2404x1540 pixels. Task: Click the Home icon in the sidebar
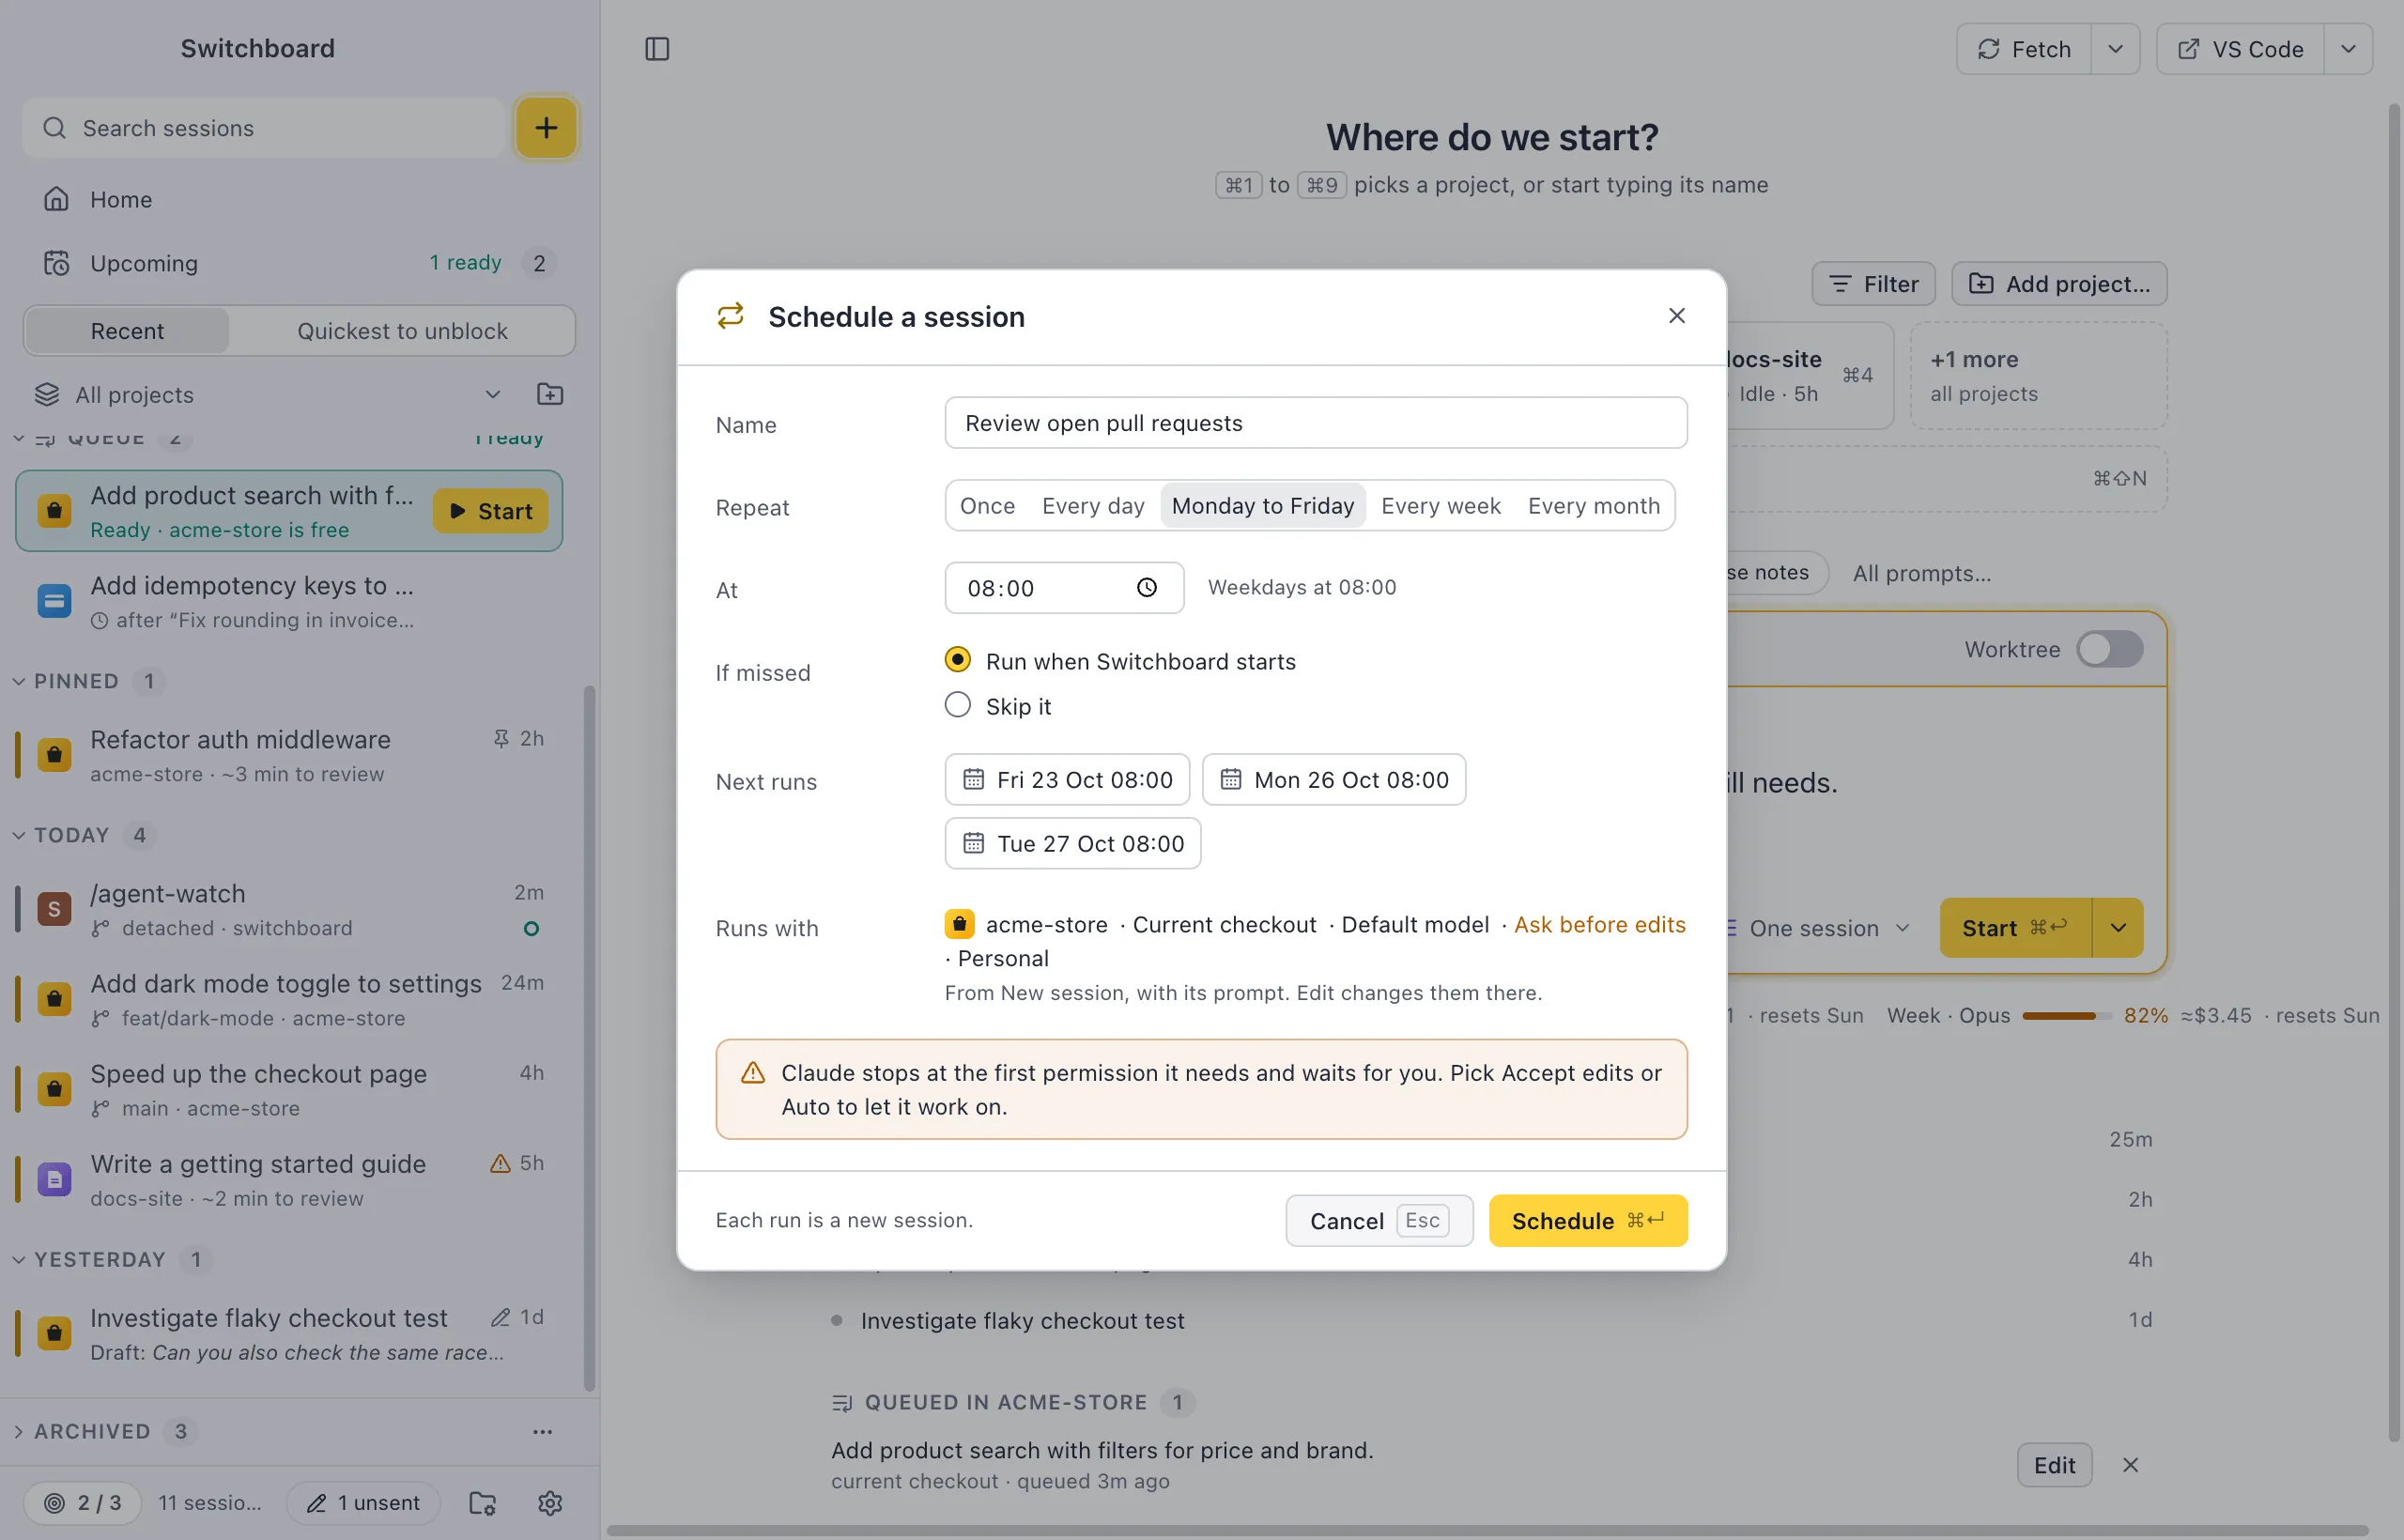[x=56, y=199]
